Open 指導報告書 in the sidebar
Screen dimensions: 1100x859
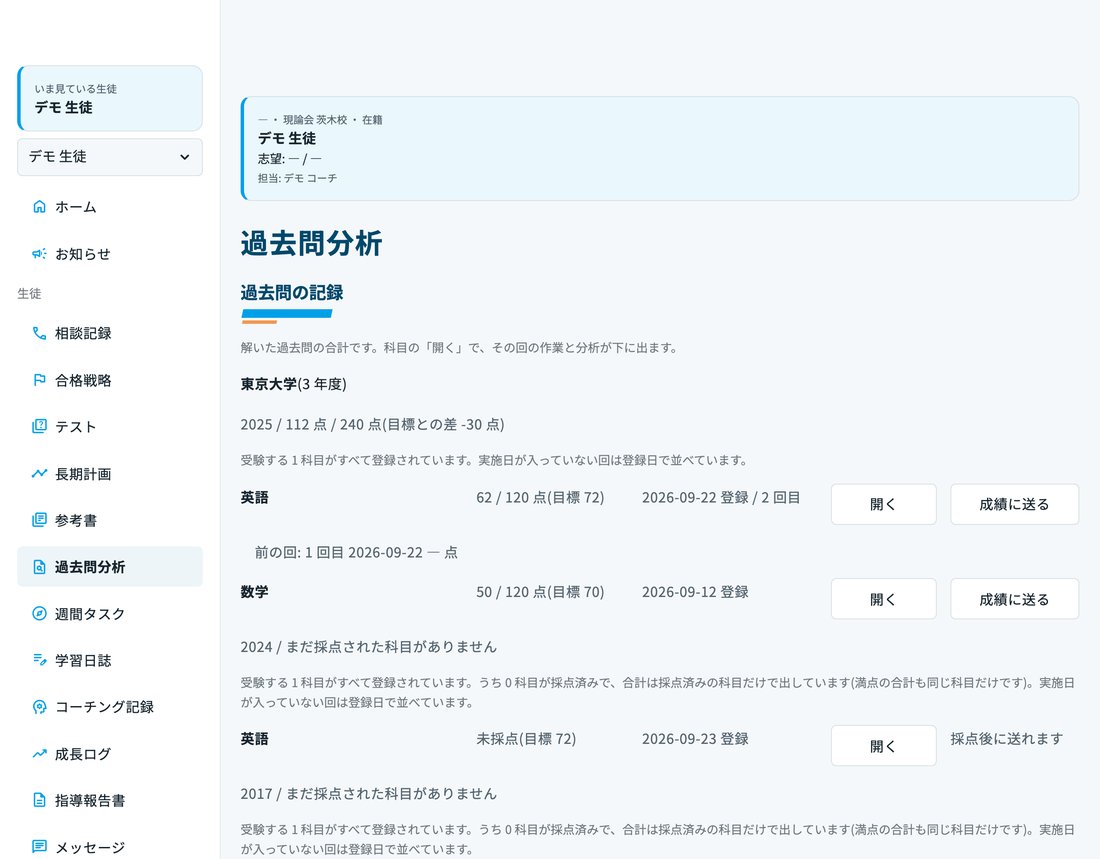110,800
